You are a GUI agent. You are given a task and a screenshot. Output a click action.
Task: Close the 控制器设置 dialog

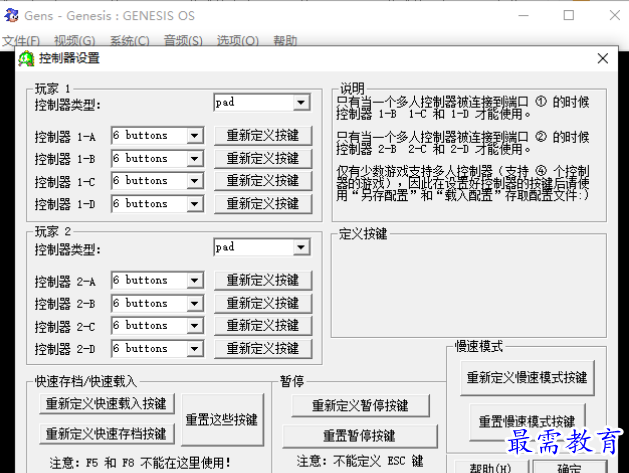tap(603, 59)
